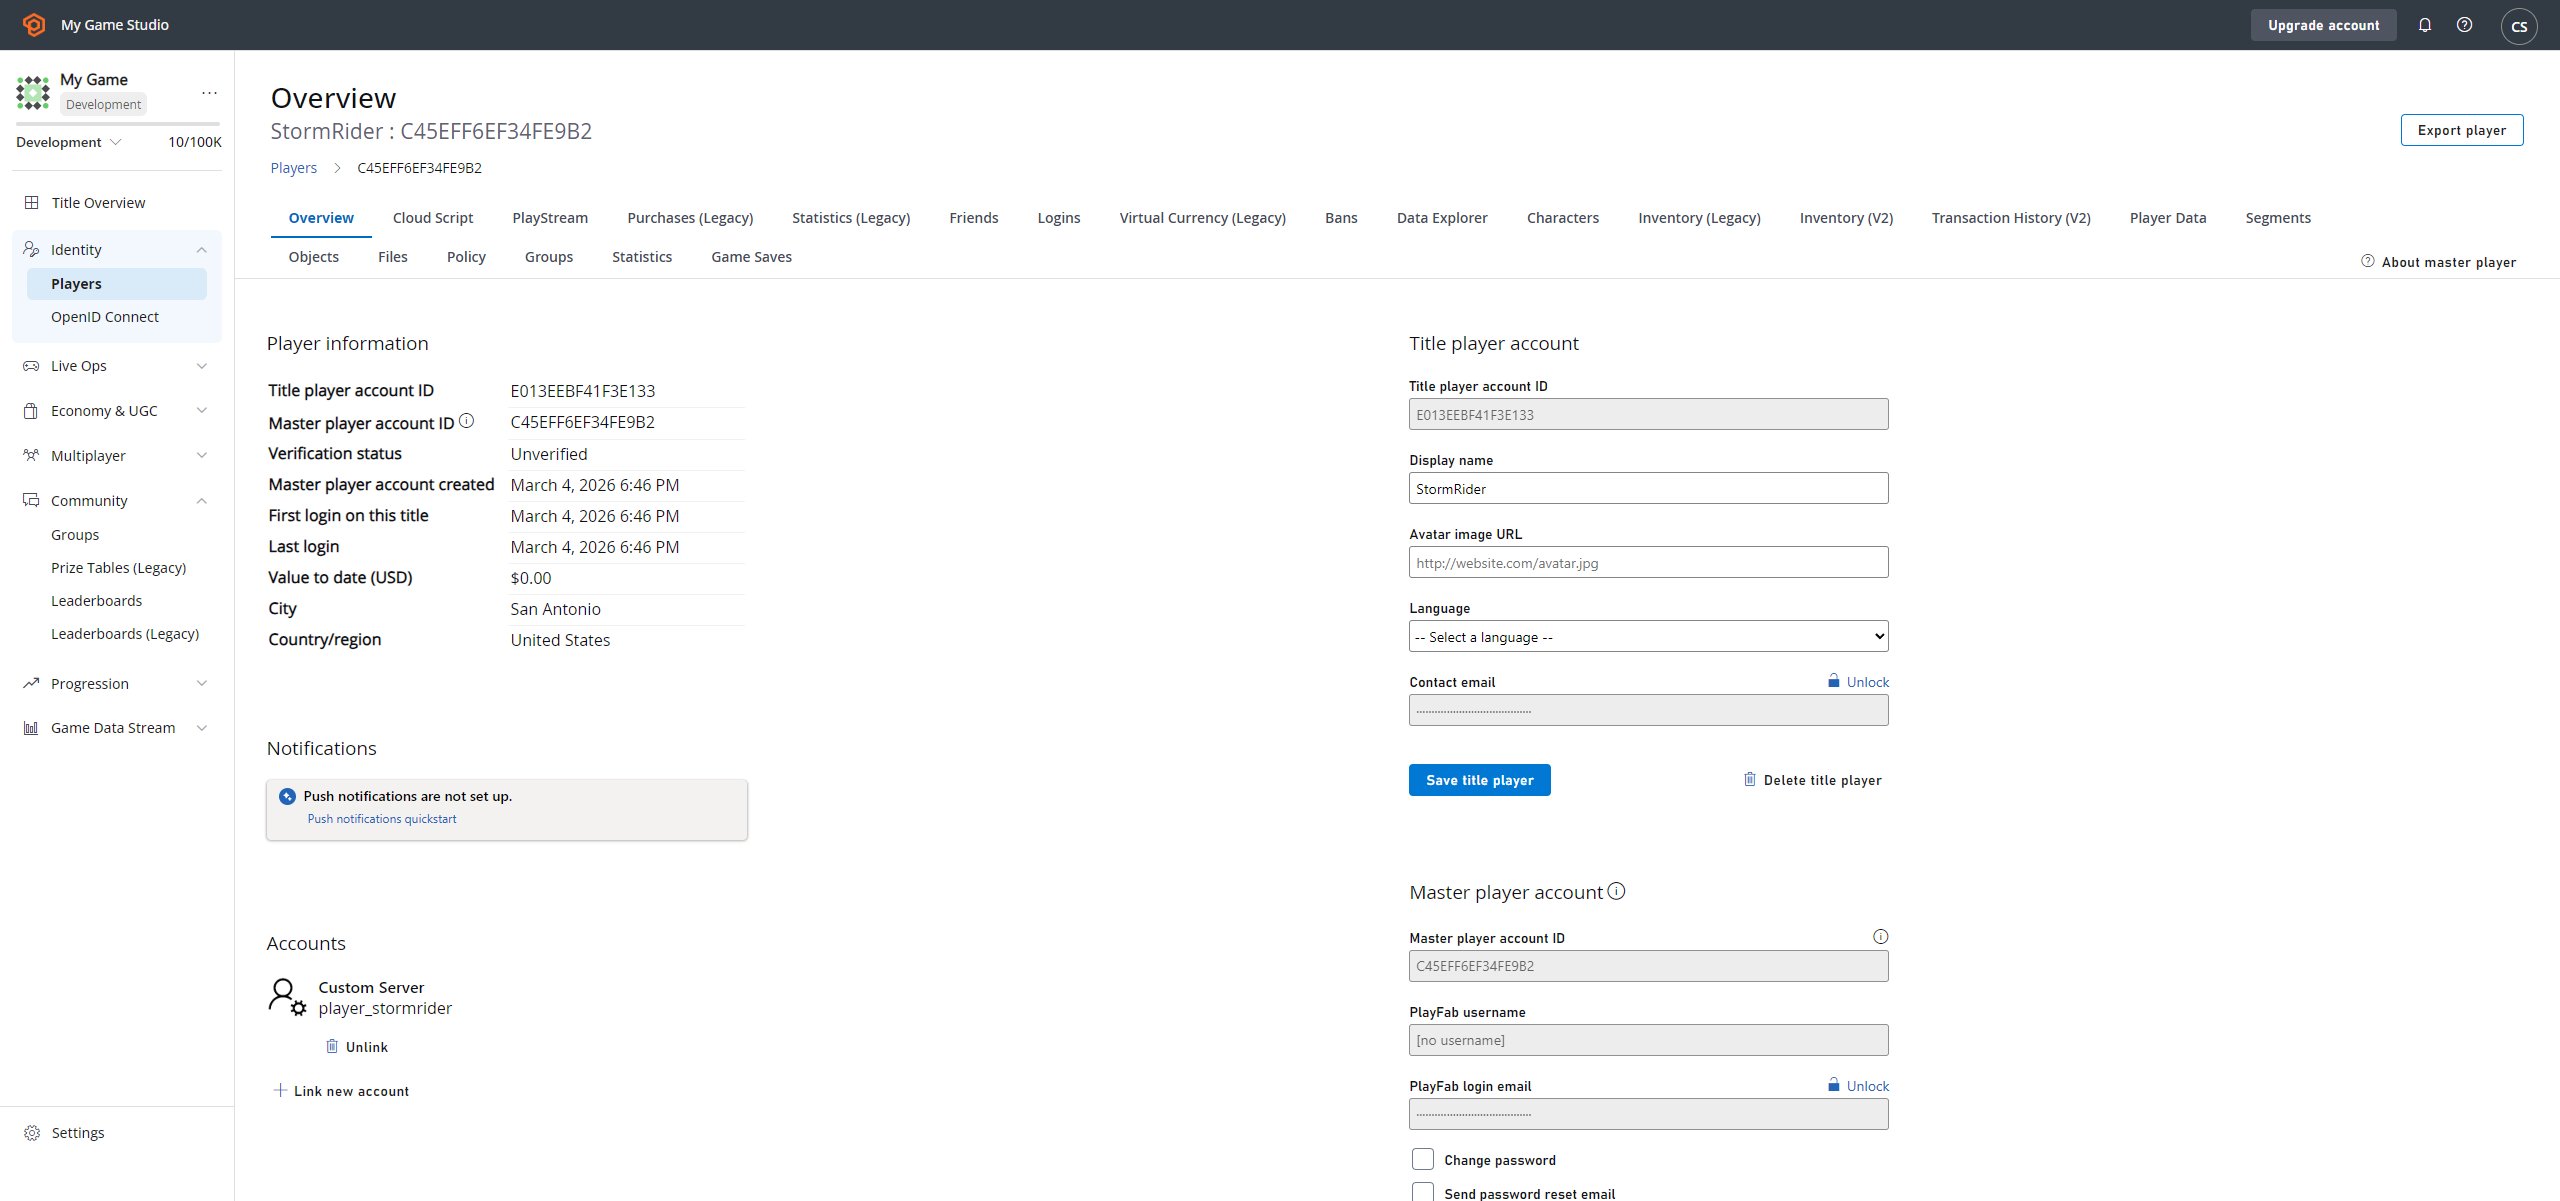The image size is (2560, 1201).
Task: Click the Custom Server account icon
Action: 287,997
